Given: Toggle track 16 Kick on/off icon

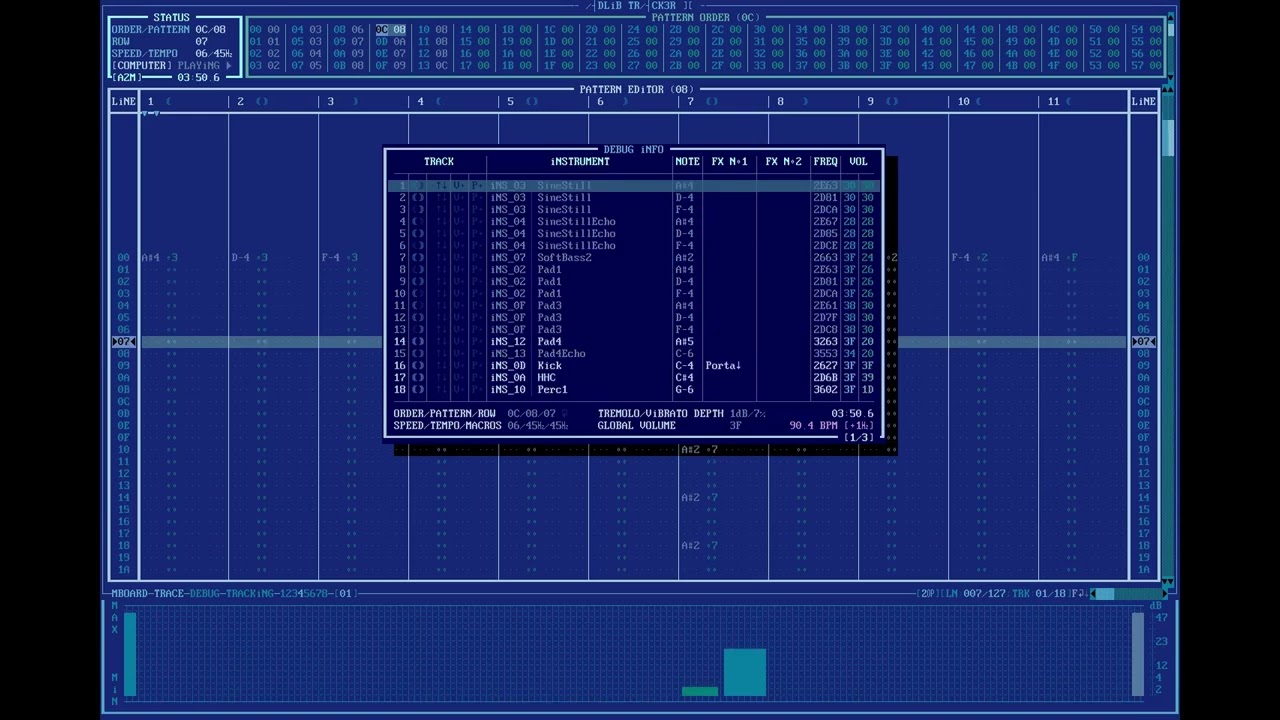Looking at the screenshot, I should pyautogui.click(x=417, y=366).
